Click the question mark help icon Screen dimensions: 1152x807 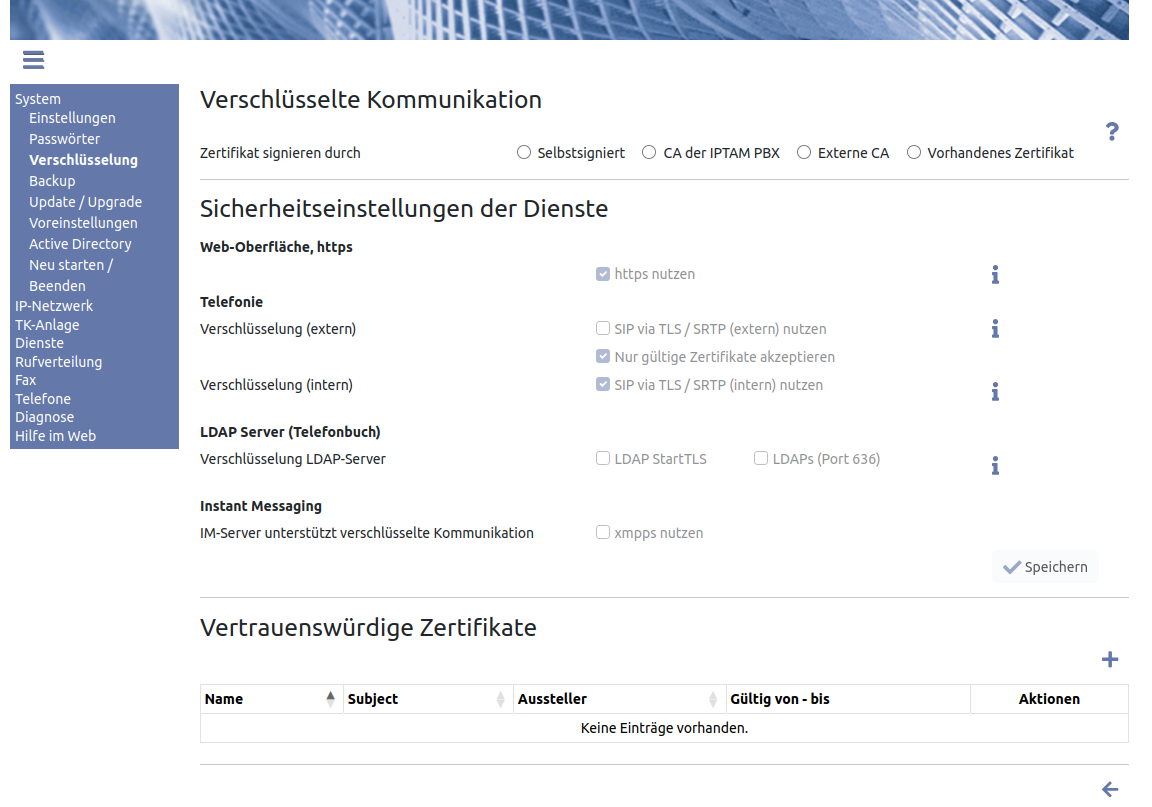[x=1111, y=131]
